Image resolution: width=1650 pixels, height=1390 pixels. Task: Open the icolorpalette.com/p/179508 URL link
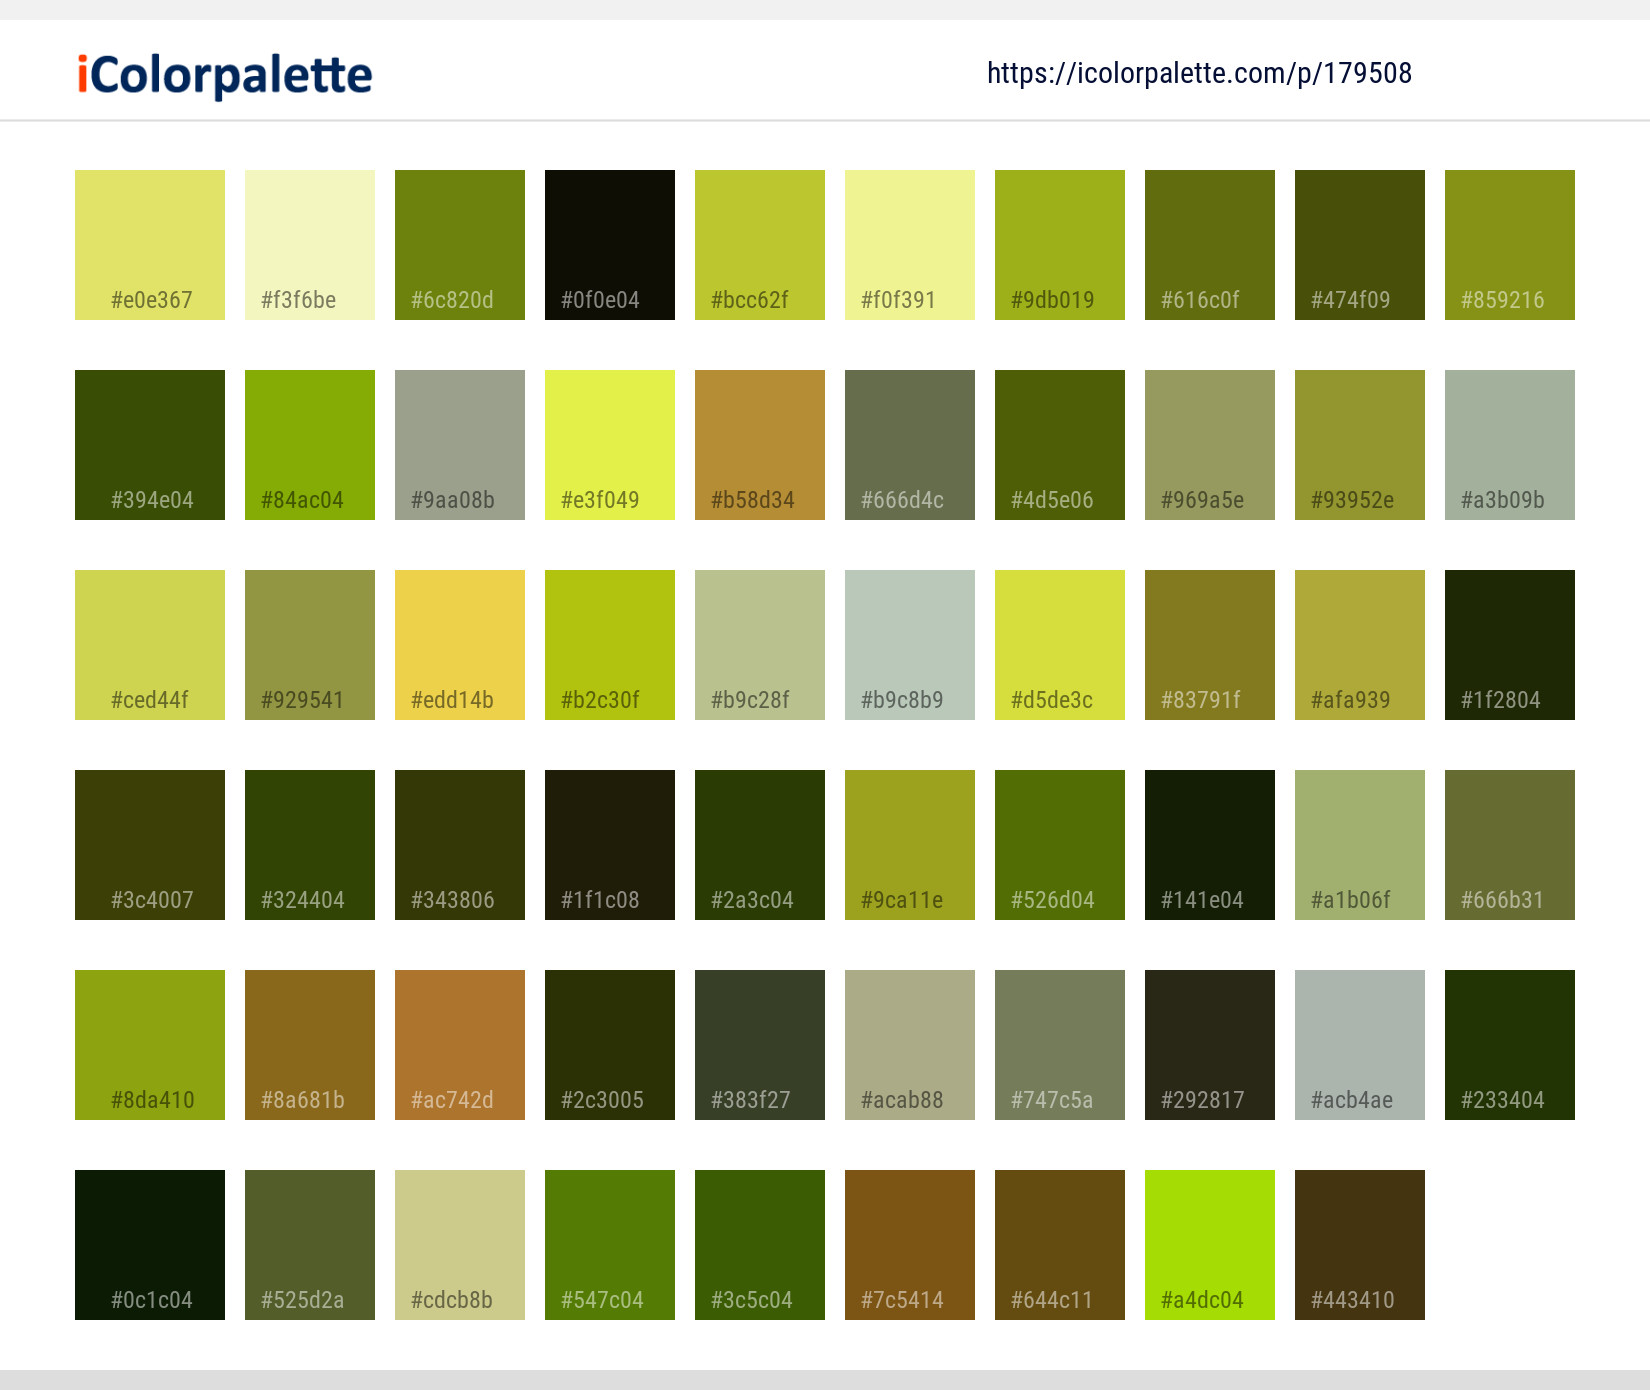1199,73
